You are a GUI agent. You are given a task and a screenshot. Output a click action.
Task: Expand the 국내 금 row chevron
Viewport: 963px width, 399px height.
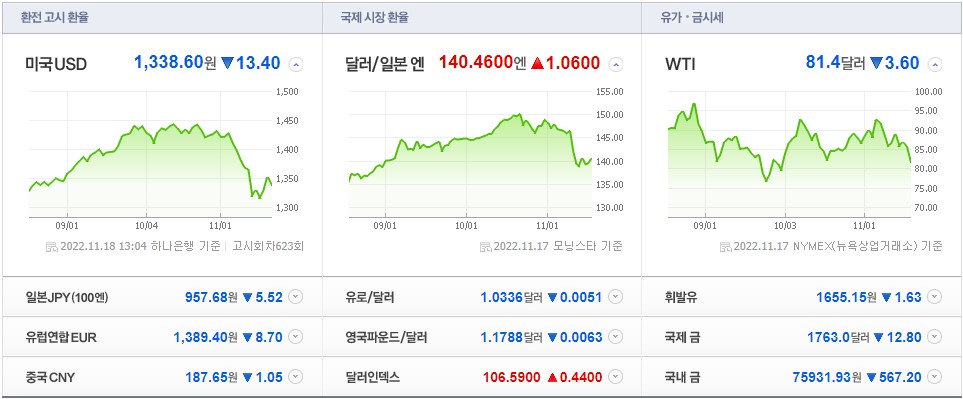tap(934, 377)
